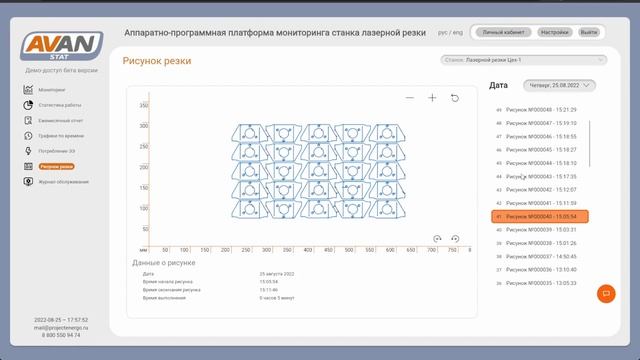Open Мониторинг menu item

coord(52,90)
